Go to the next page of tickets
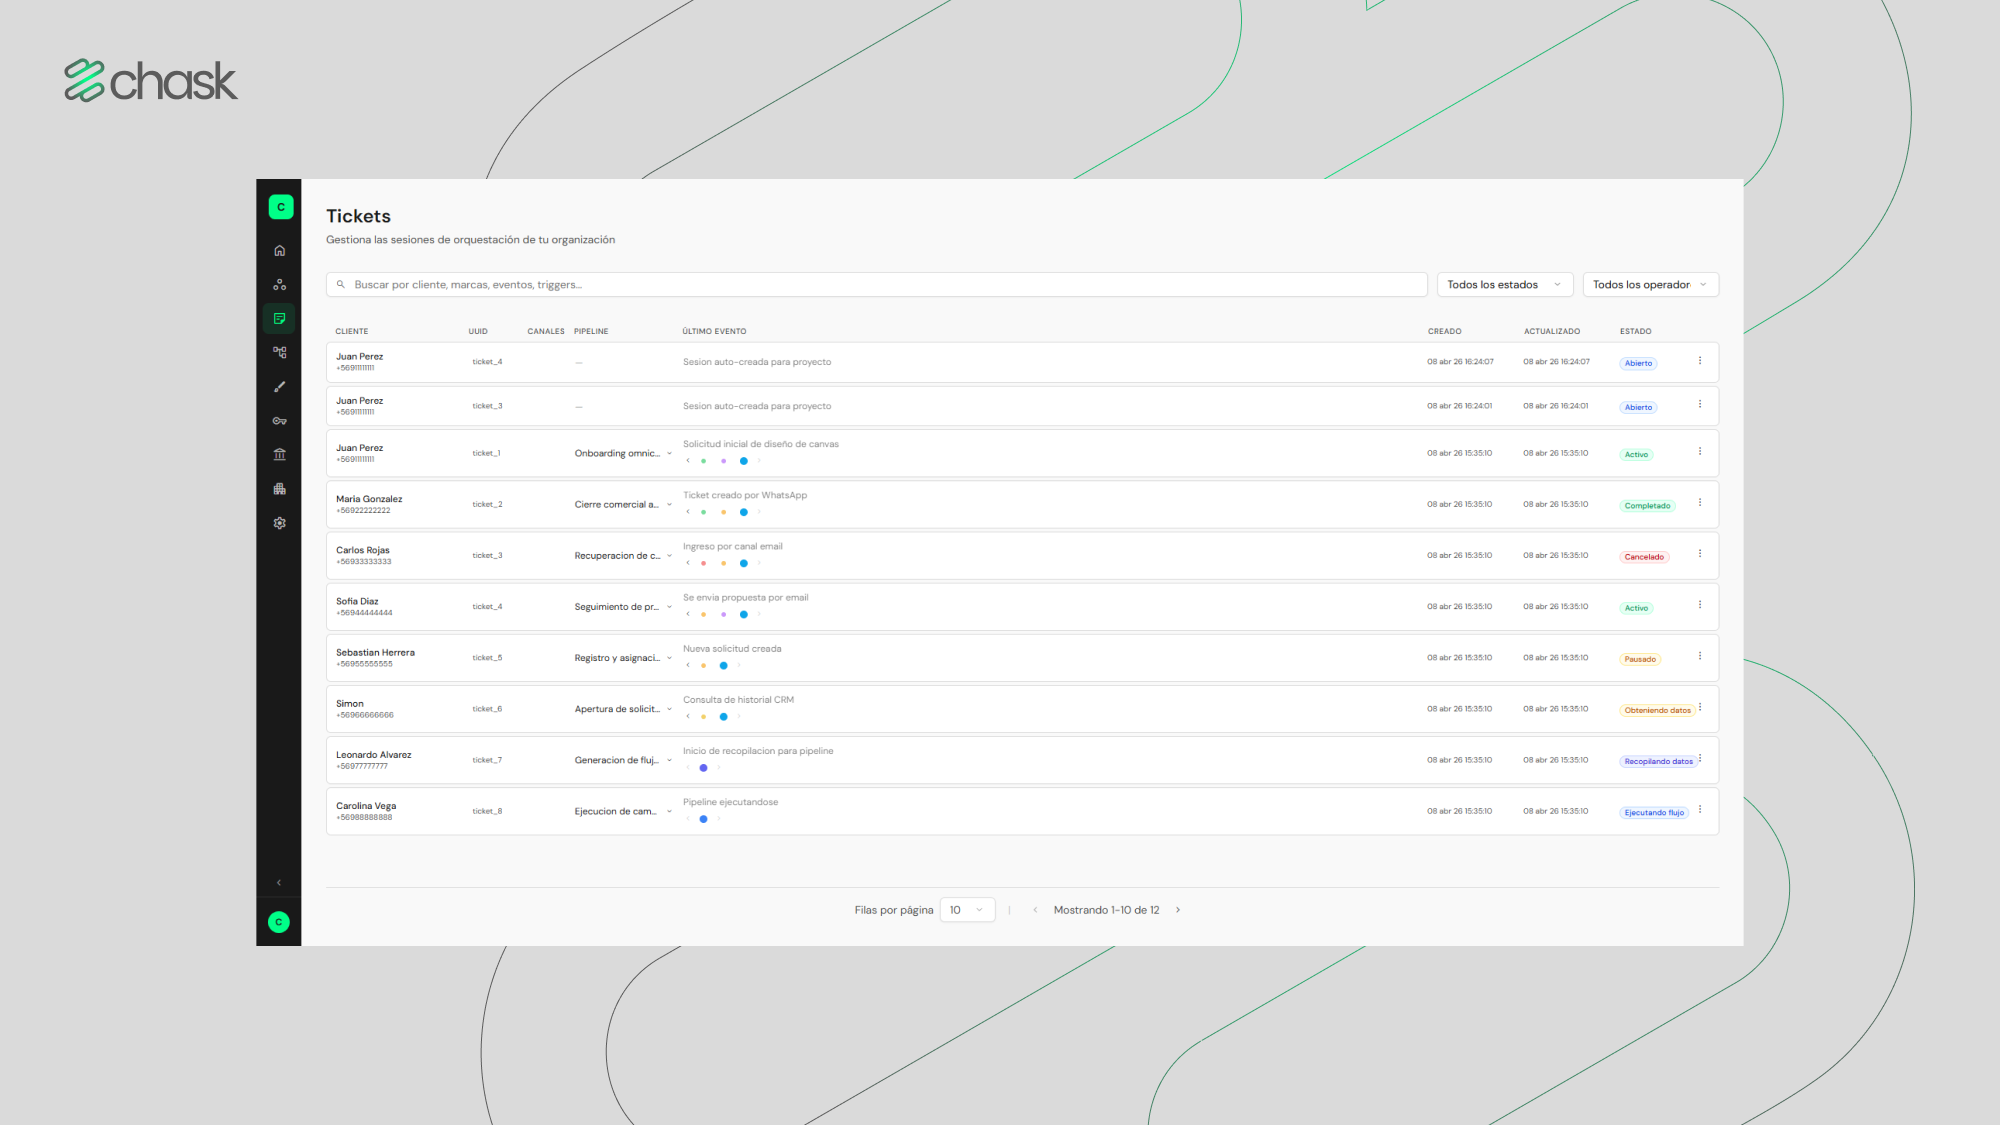The image size is (2000, 1125). pyautogui.click(x=1178, y=910)
